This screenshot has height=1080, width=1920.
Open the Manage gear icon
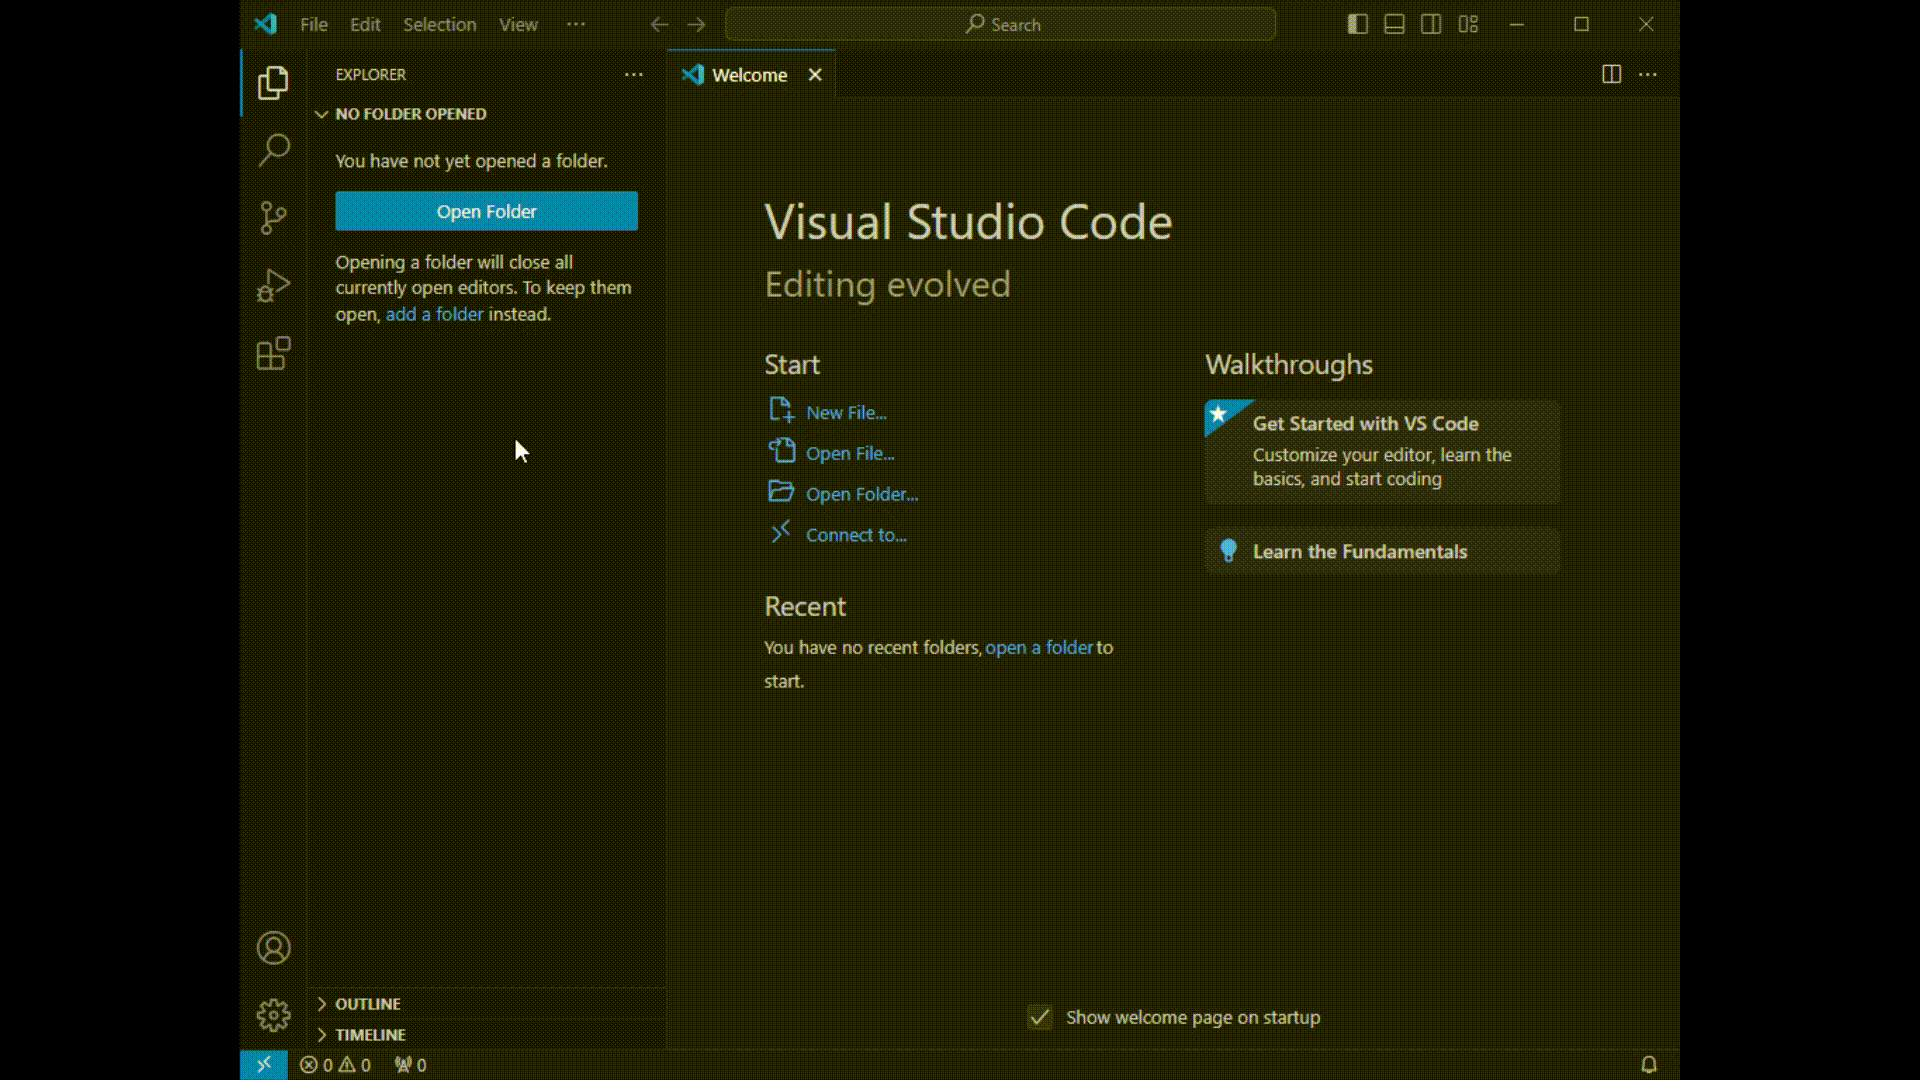[x=273, y=1016]
